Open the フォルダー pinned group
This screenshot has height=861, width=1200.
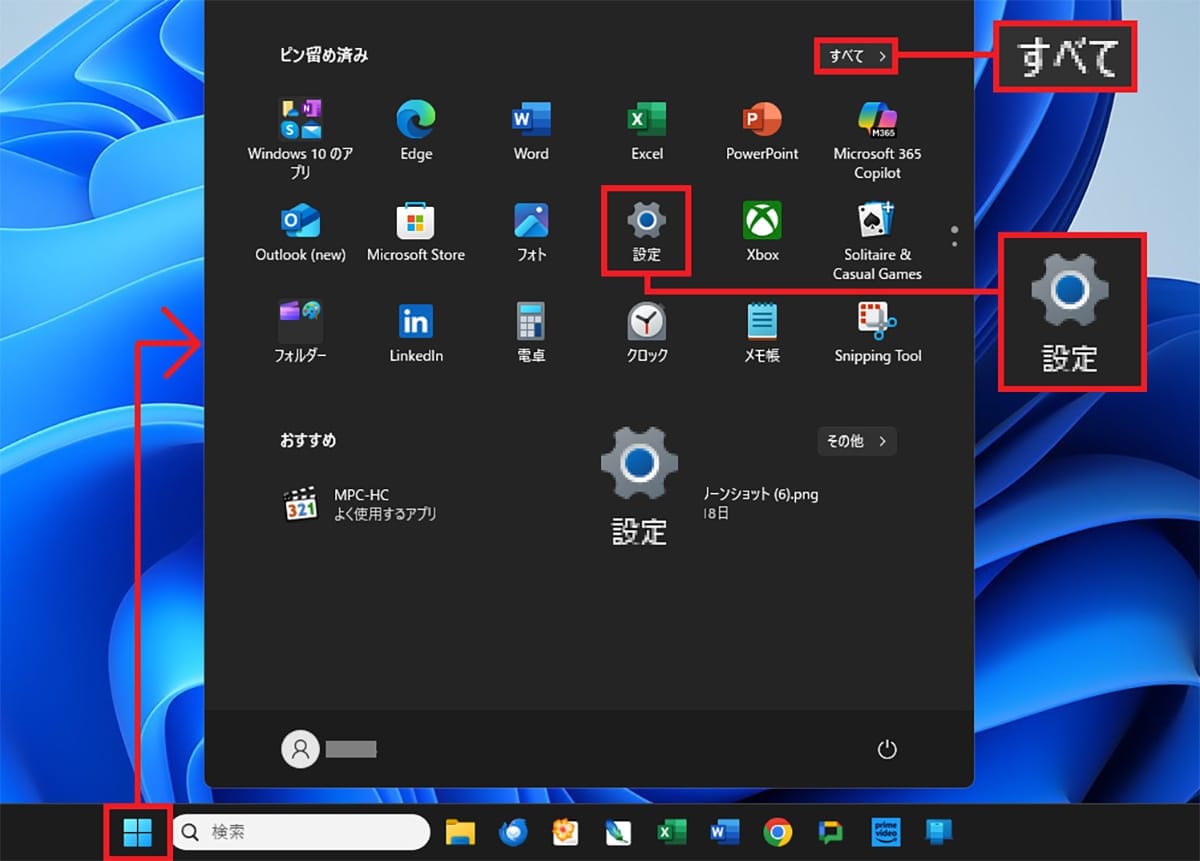pos(300,333)
